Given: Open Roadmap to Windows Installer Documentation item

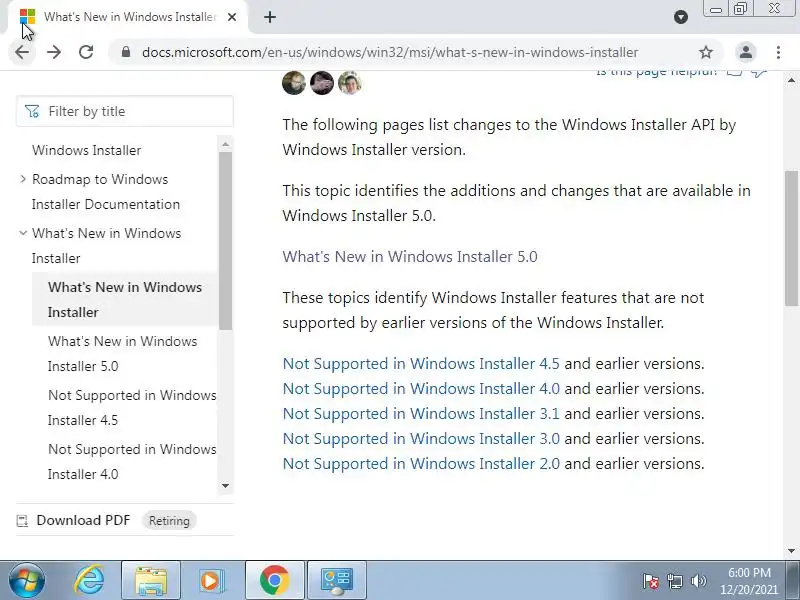Looking at the screenshot, I should [106, 192].
